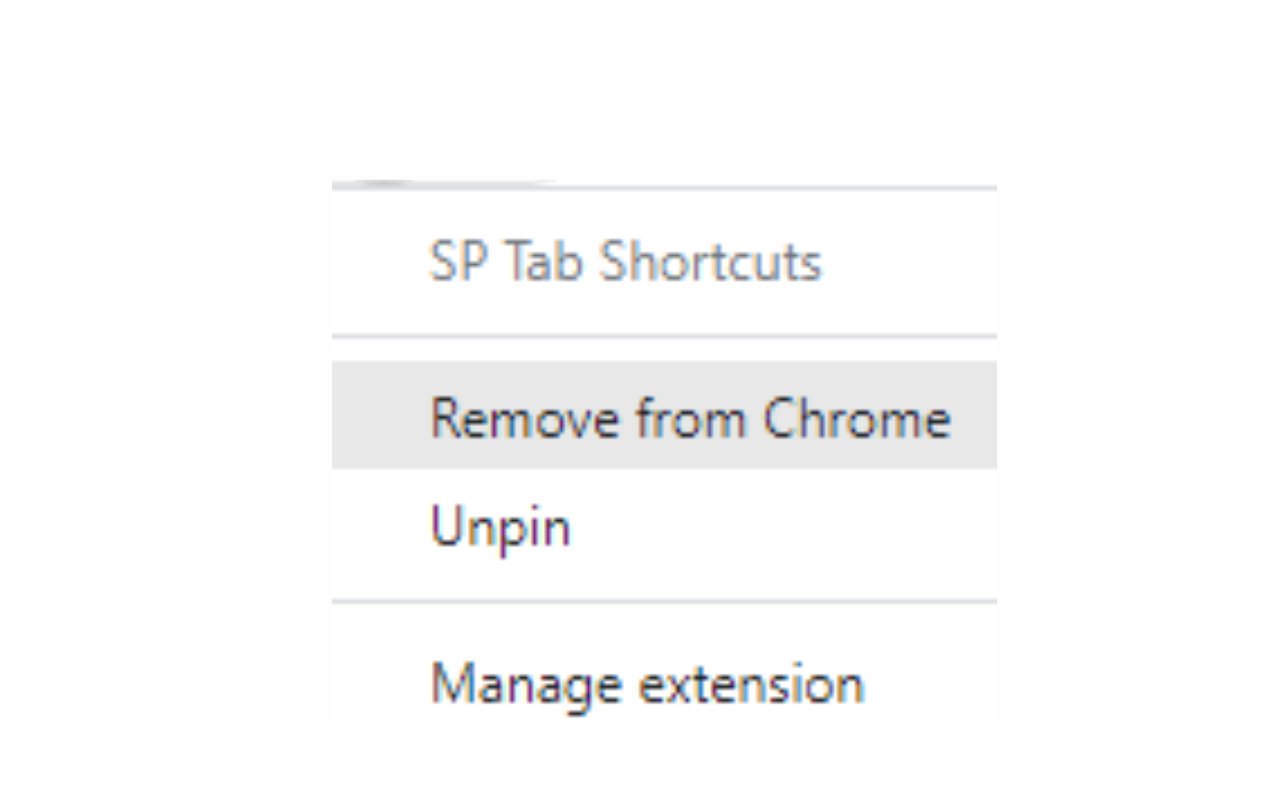Click SP Tab Shortcuts at the menu top
Viewport: 1280px width, 800px height.
click(x=625, y=263)
